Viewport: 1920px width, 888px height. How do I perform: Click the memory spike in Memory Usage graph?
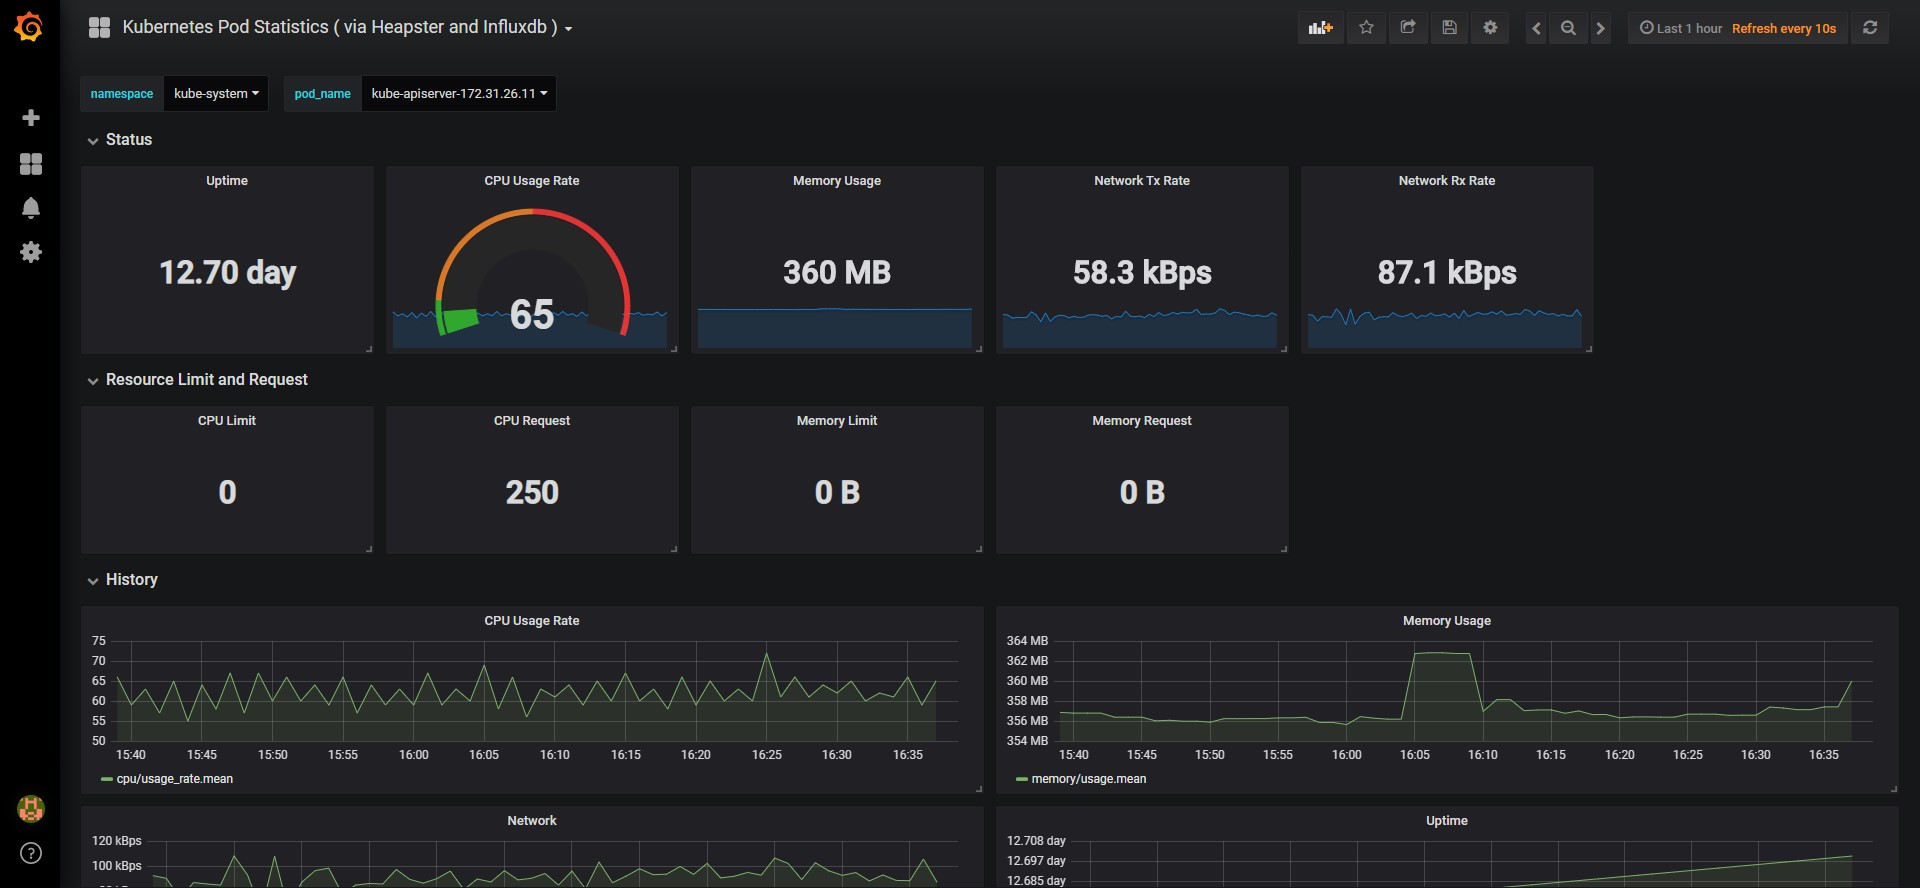[x=1443, y=654]
